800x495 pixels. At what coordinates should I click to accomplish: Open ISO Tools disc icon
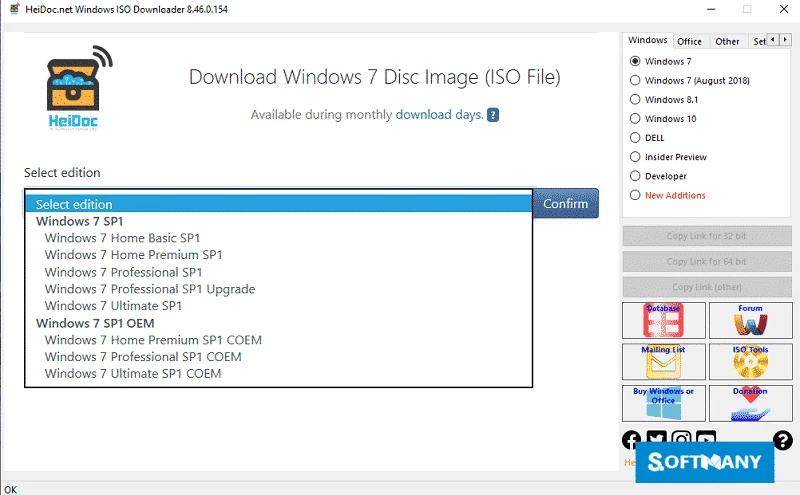(x=750, y=362)
